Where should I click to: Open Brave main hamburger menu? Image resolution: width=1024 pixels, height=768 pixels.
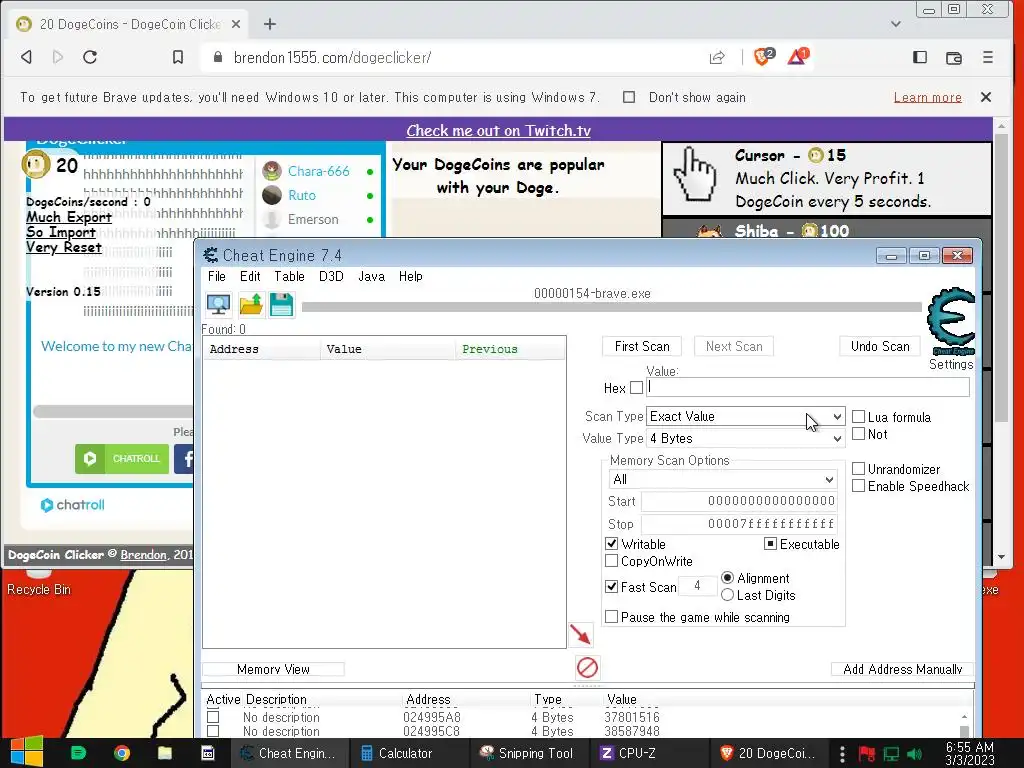(987, 57)
